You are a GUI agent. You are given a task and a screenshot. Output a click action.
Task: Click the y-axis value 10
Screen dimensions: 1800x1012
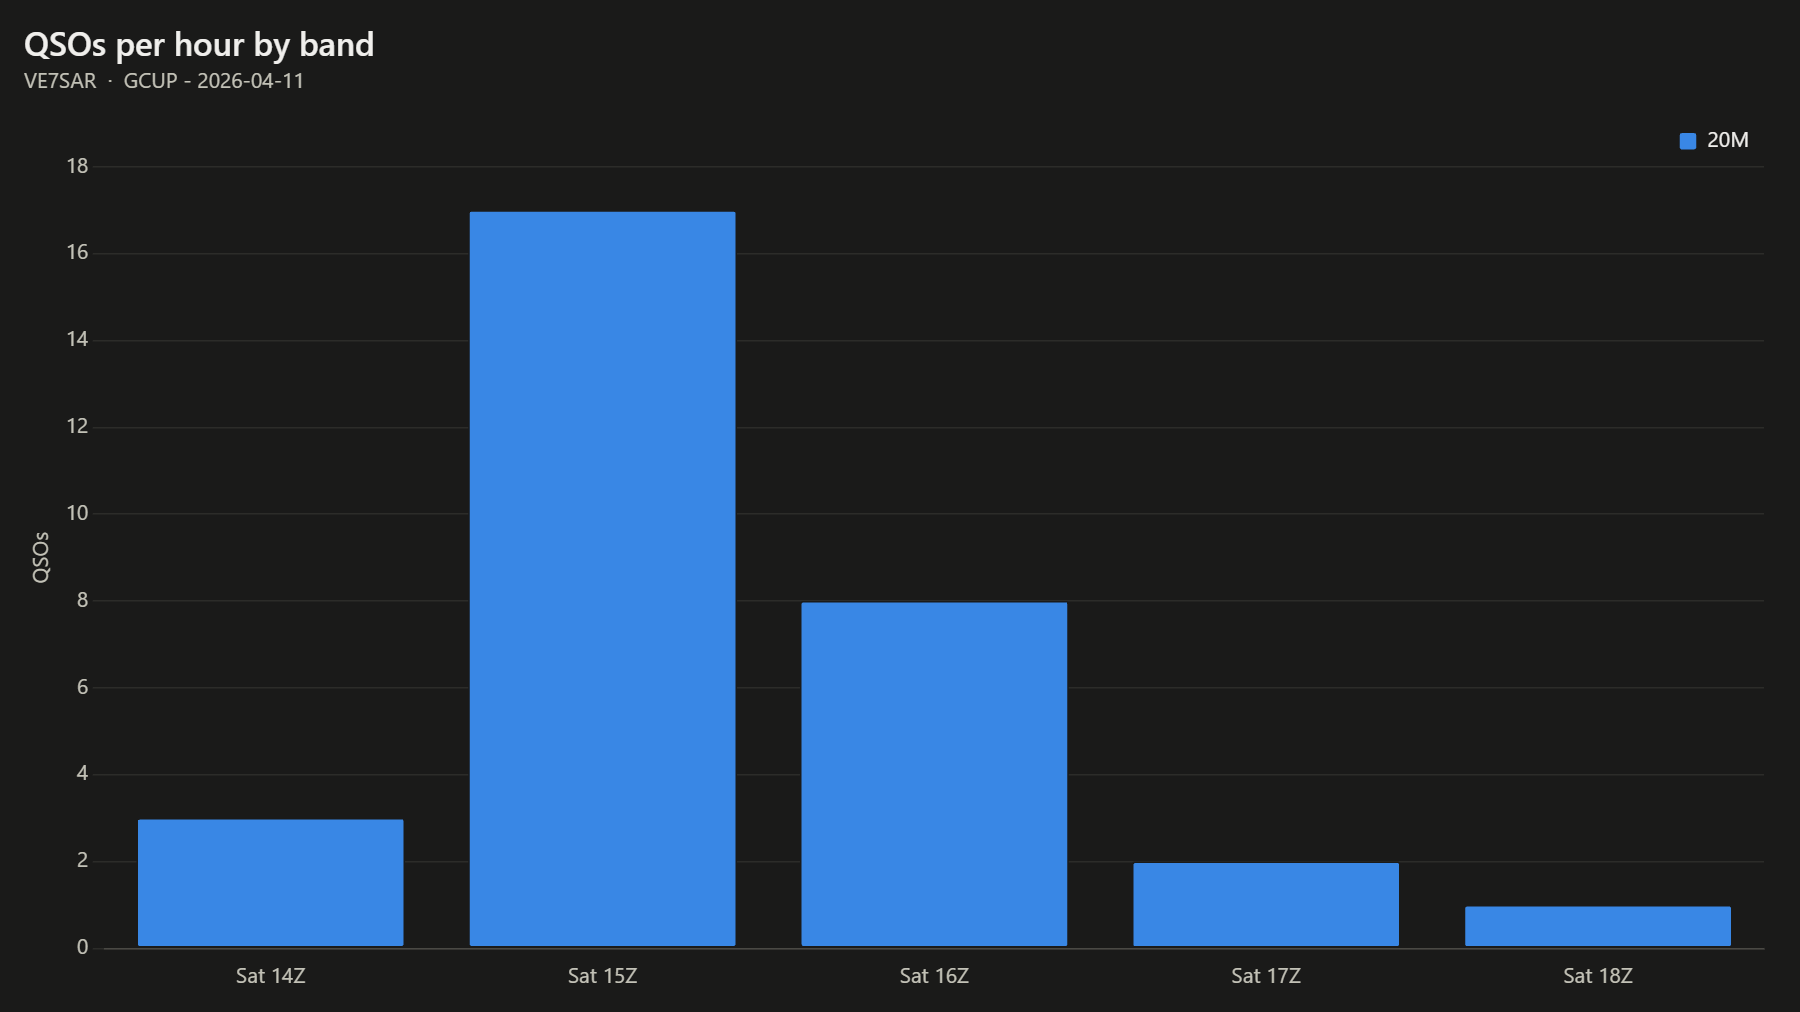point(77,514)
